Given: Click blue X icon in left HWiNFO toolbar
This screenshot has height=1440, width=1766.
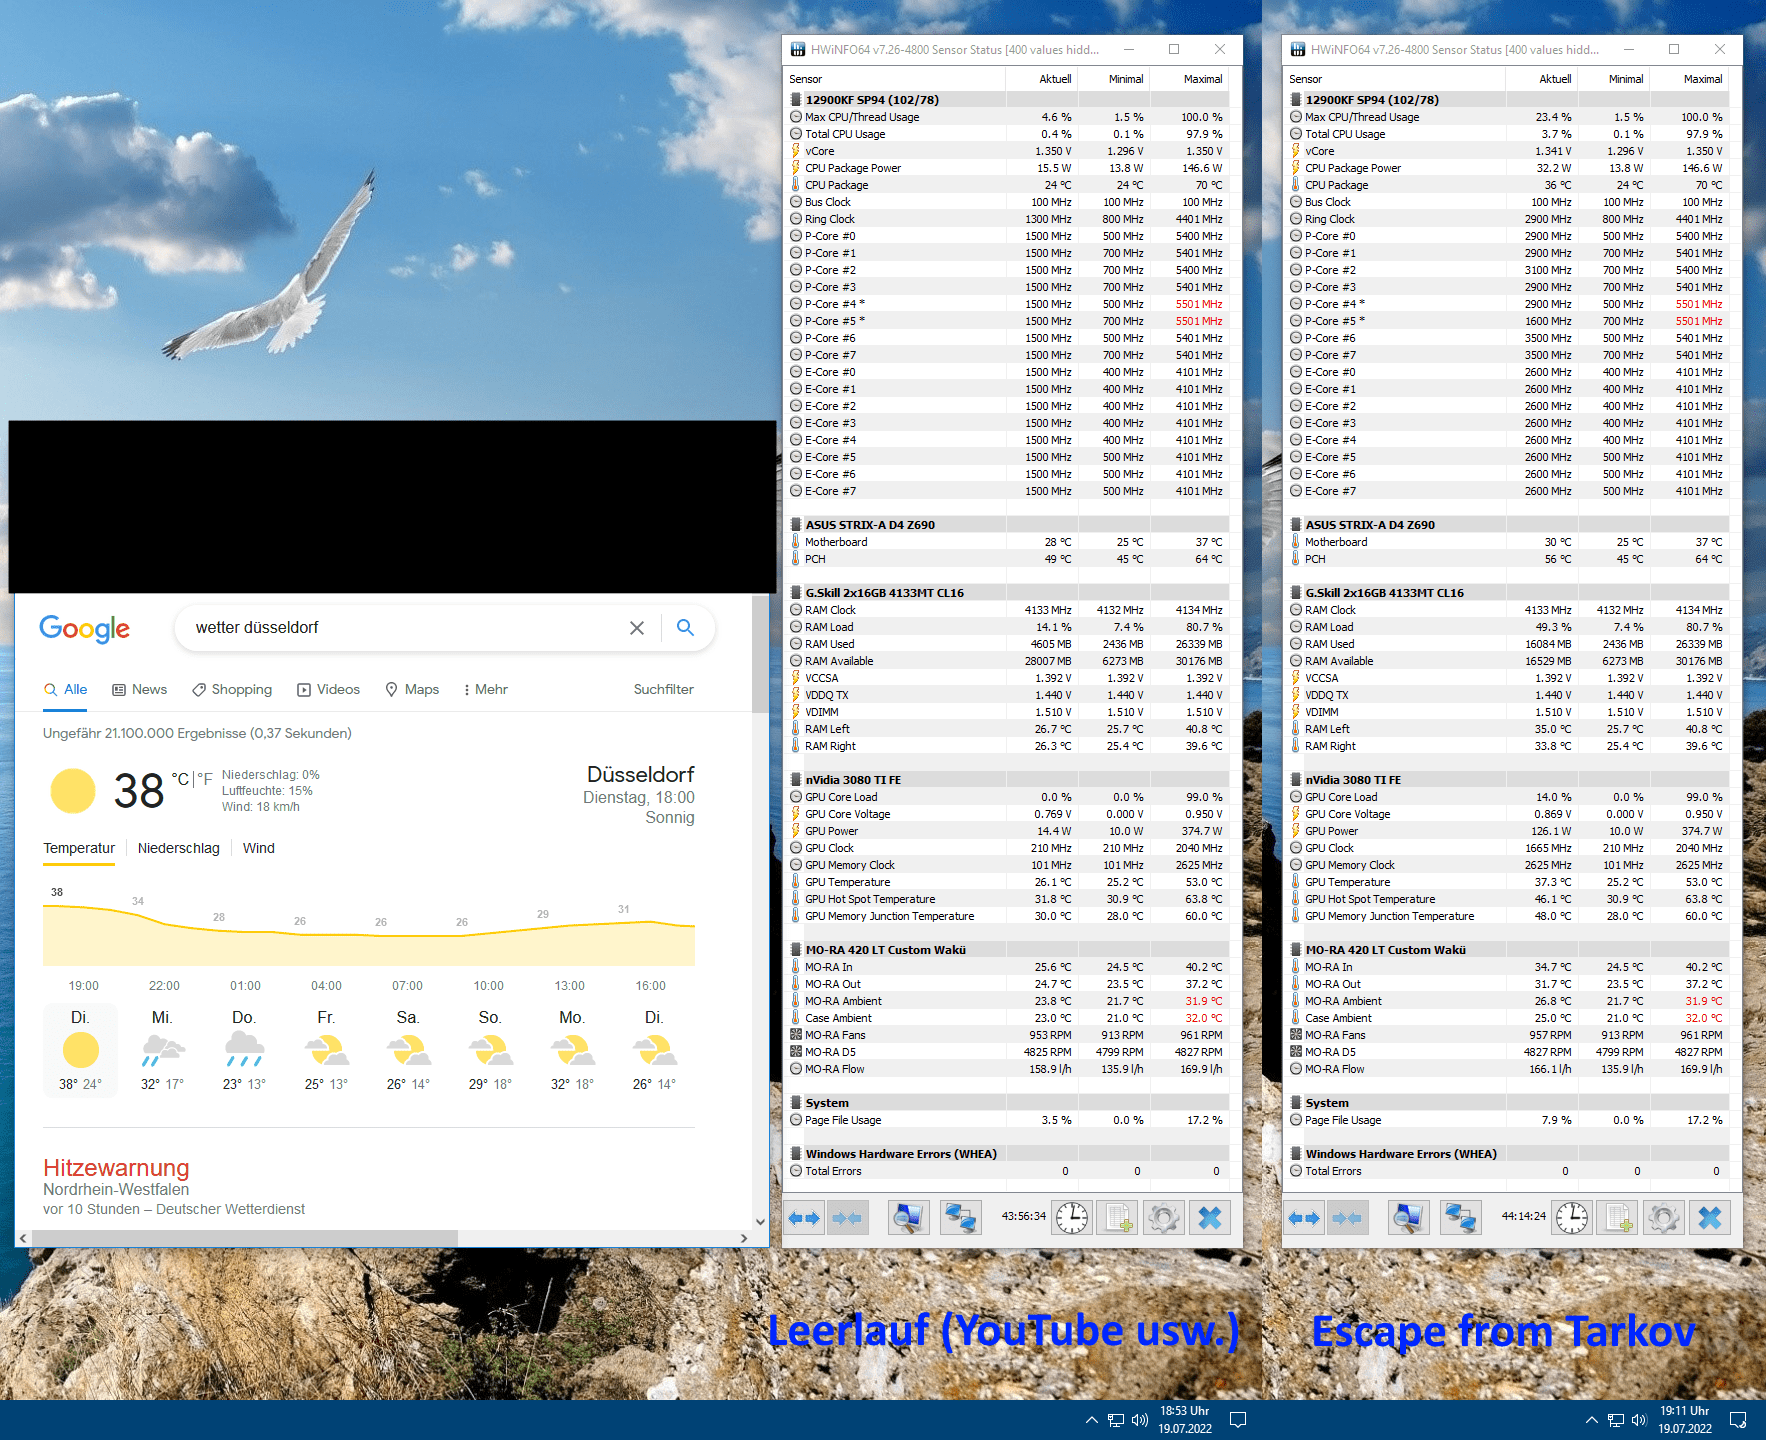Looking at the screenshot, I should [1210, 1218].
